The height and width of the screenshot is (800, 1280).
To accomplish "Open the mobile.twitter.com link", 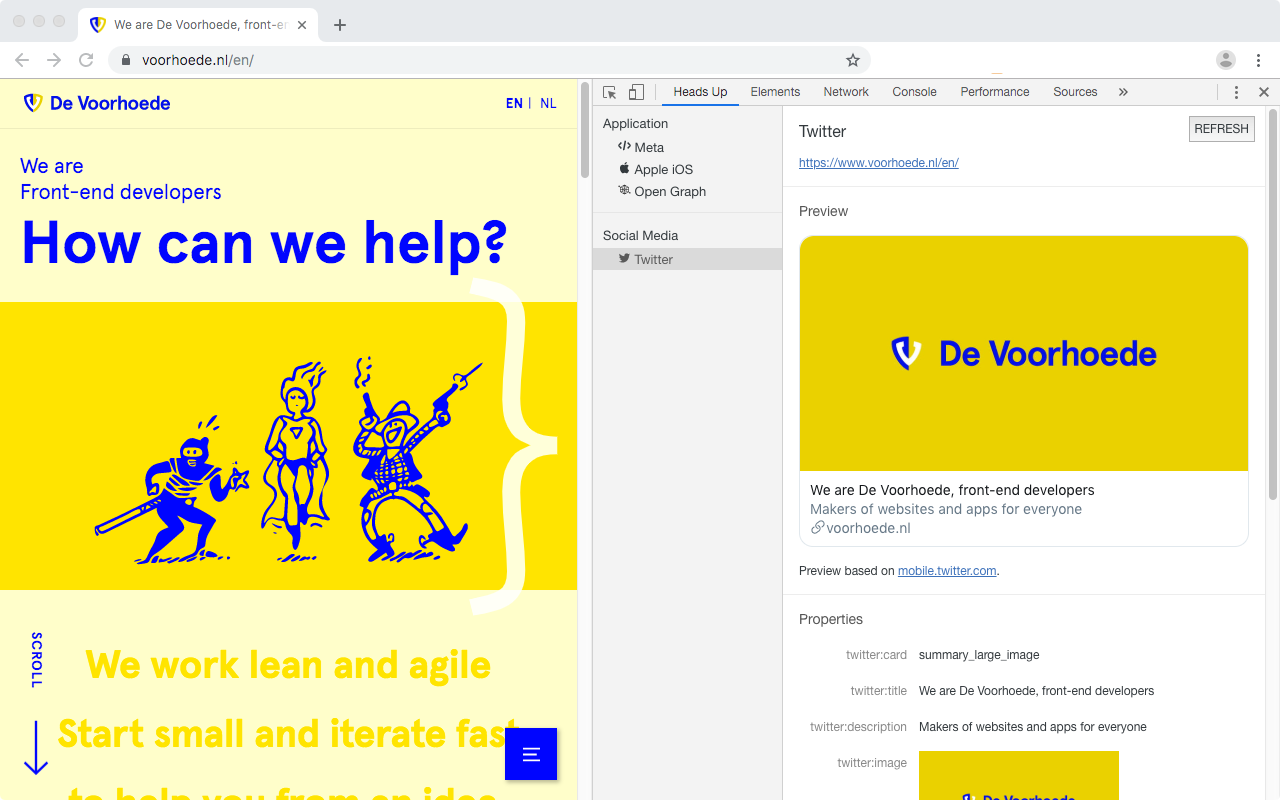I will pos(947,571).
